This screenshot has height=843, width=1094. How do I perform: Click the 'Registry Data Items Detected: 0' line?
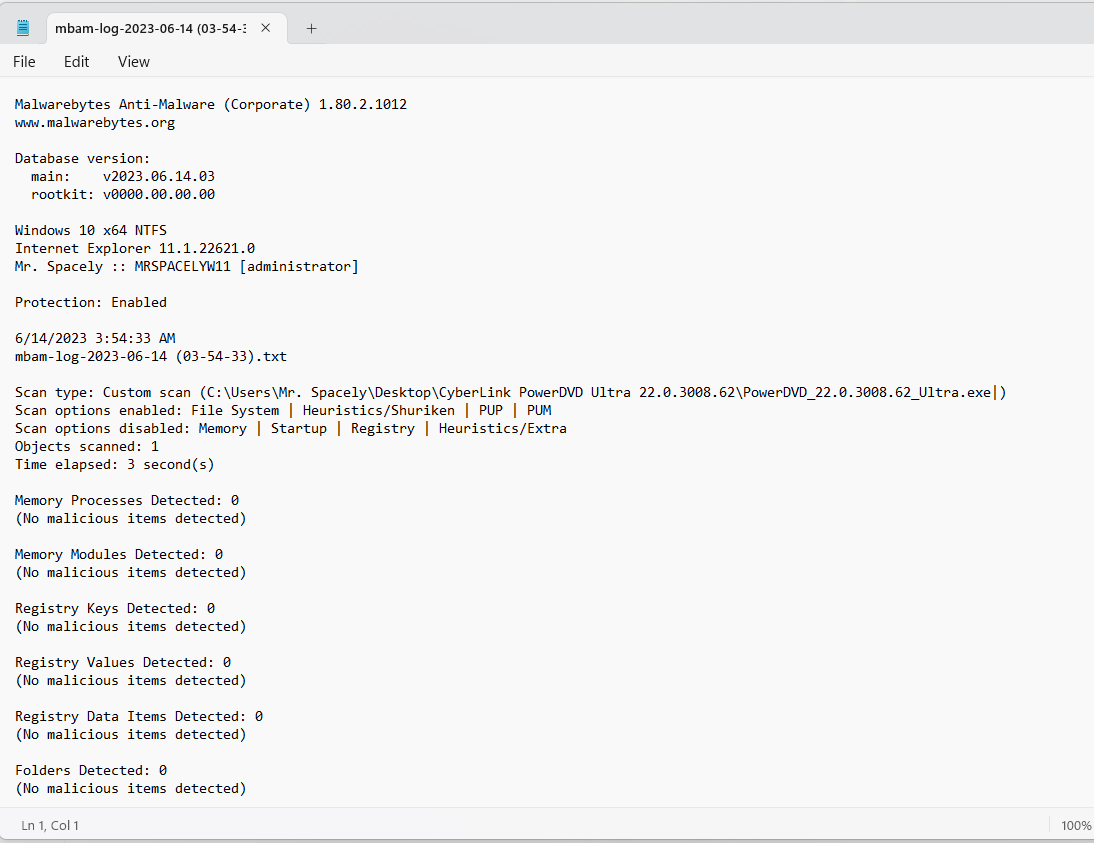pos(139,717)
